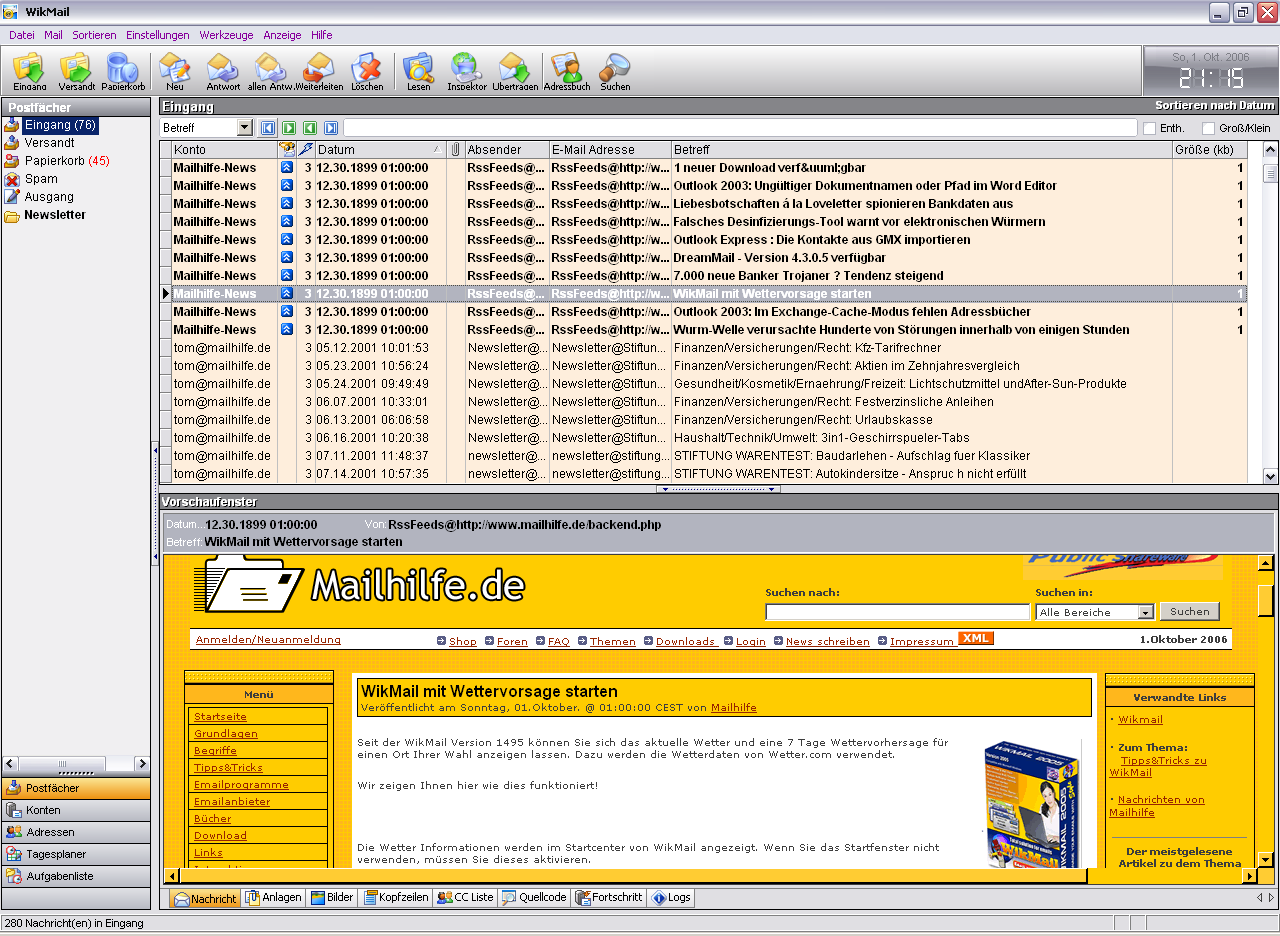Viewport: 1280px width, 936px height.
Task: Switch to the Kopfzeilen tab
Action: pyautogui.click(x=396, y=898)
